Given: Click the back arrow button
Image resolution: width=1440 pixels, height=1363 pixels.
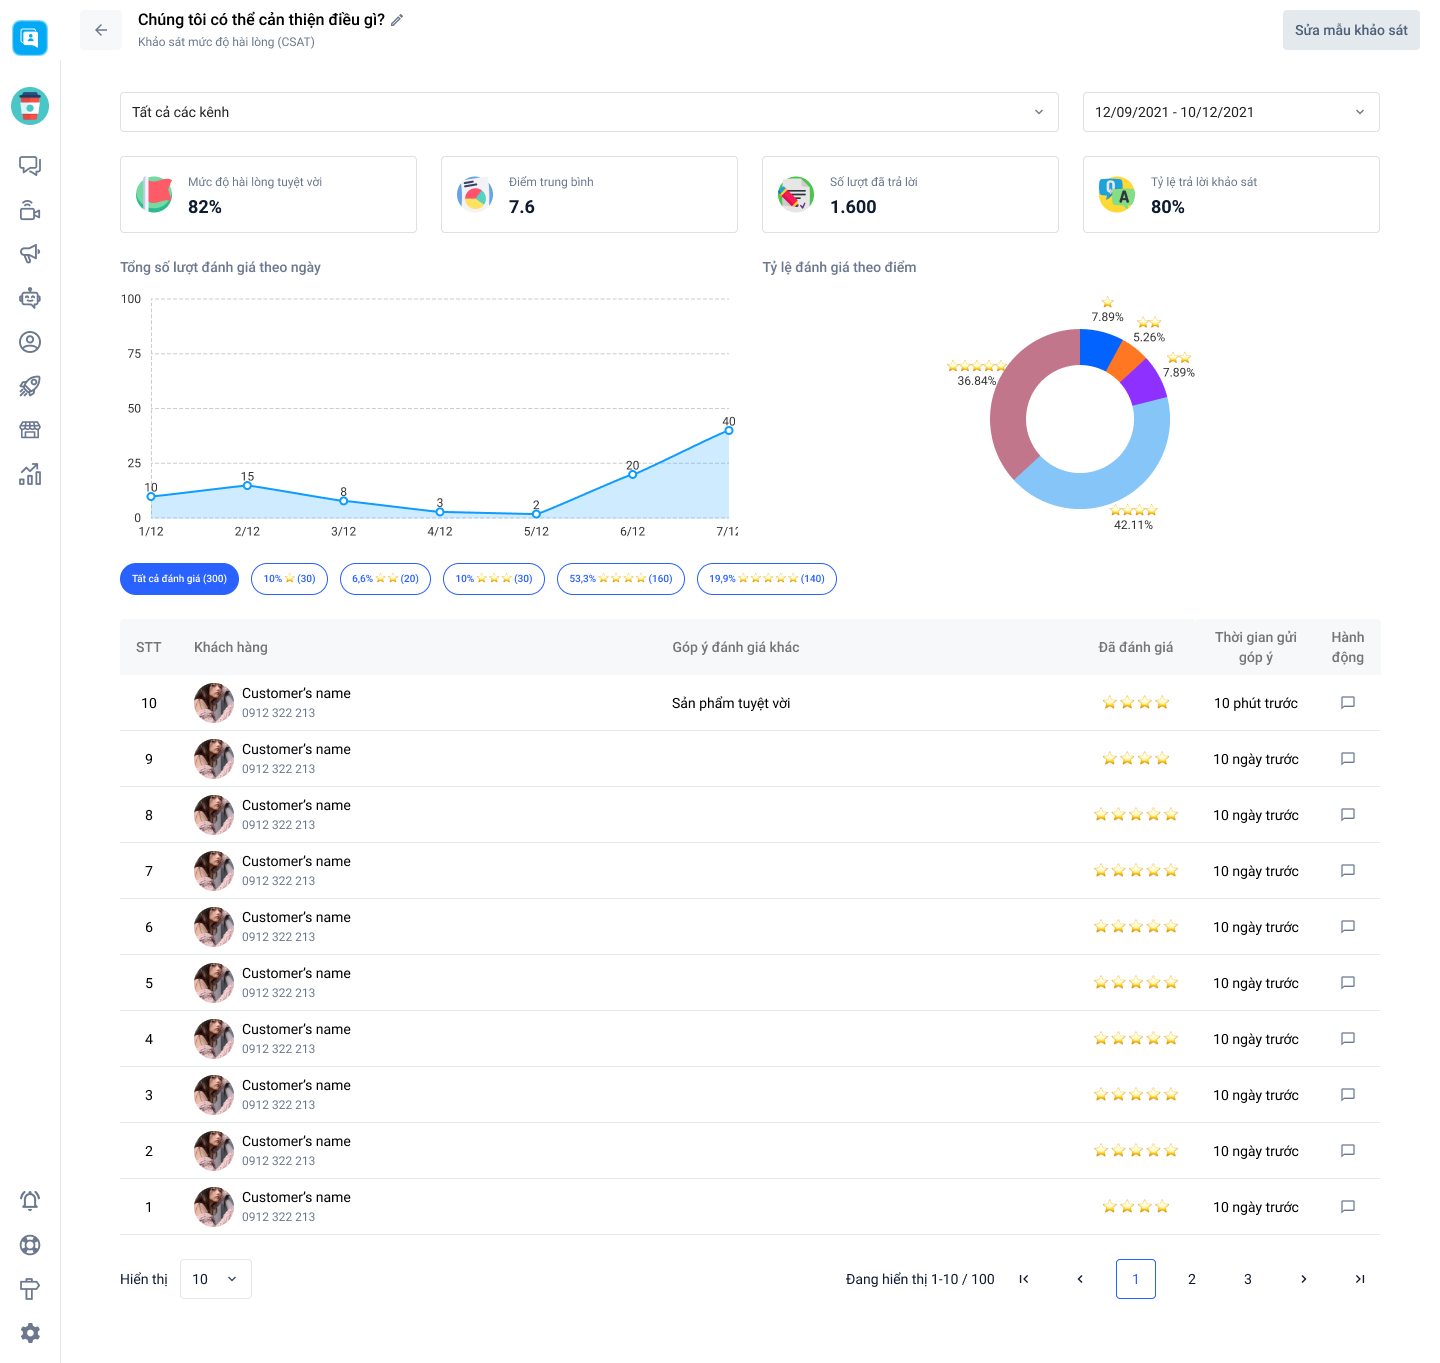Looking at the screenshot, I should [101, 30].
